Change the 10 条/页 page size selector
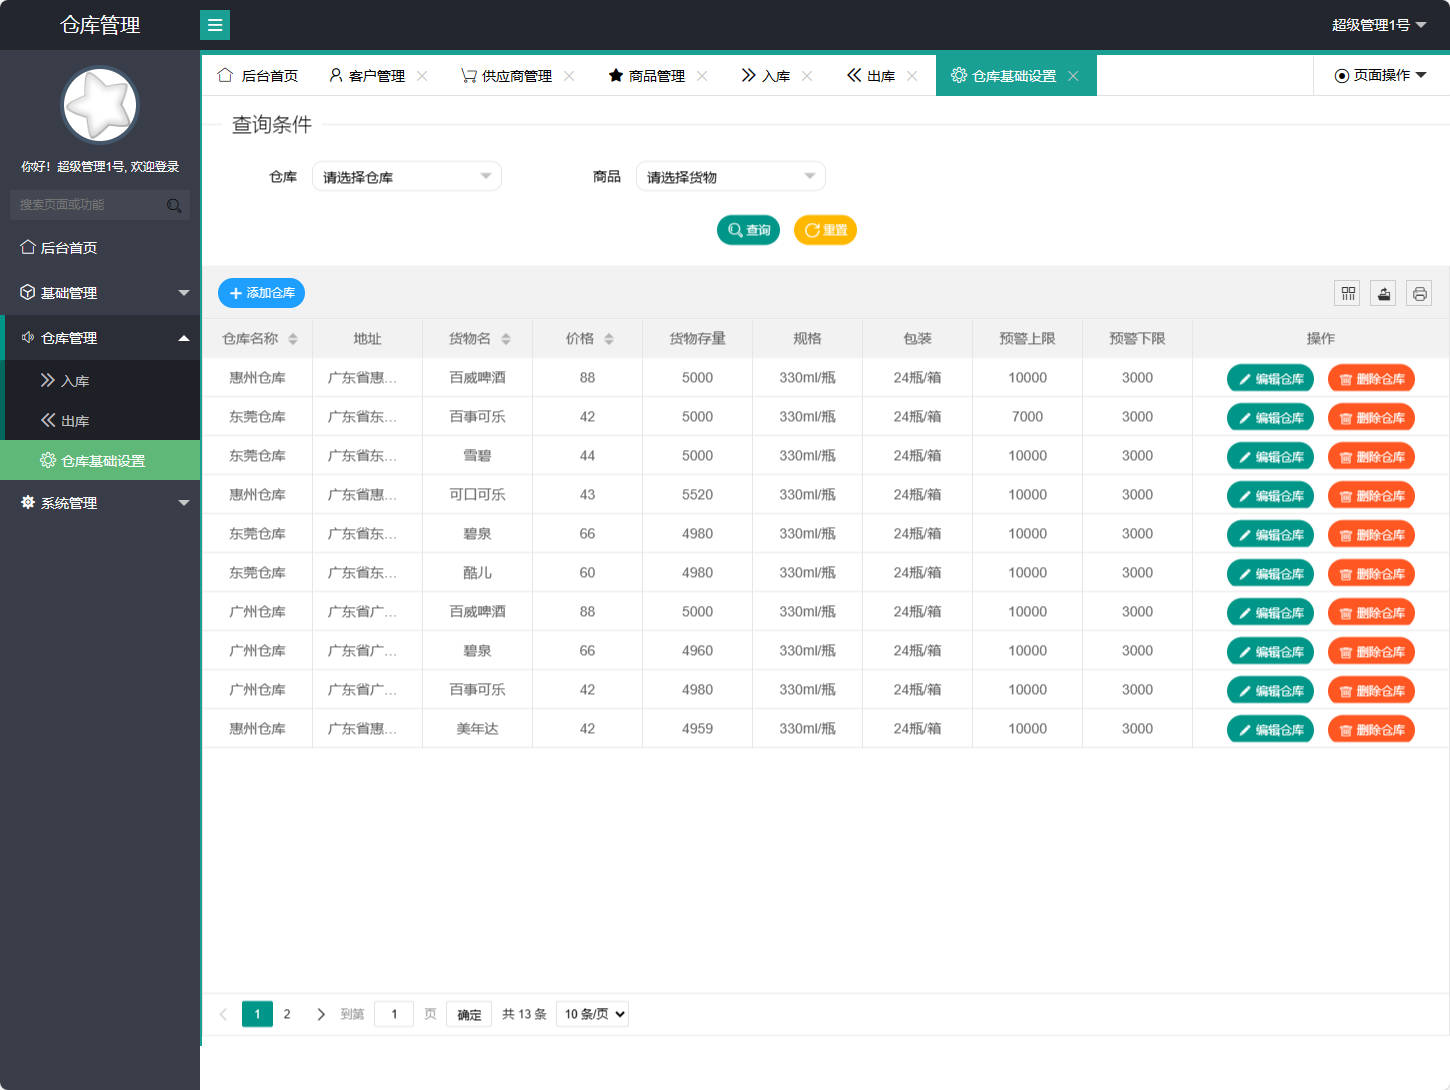The width and height of the screenshot is (1450, 1090). pyautogui.click(x=591, y=1013)
